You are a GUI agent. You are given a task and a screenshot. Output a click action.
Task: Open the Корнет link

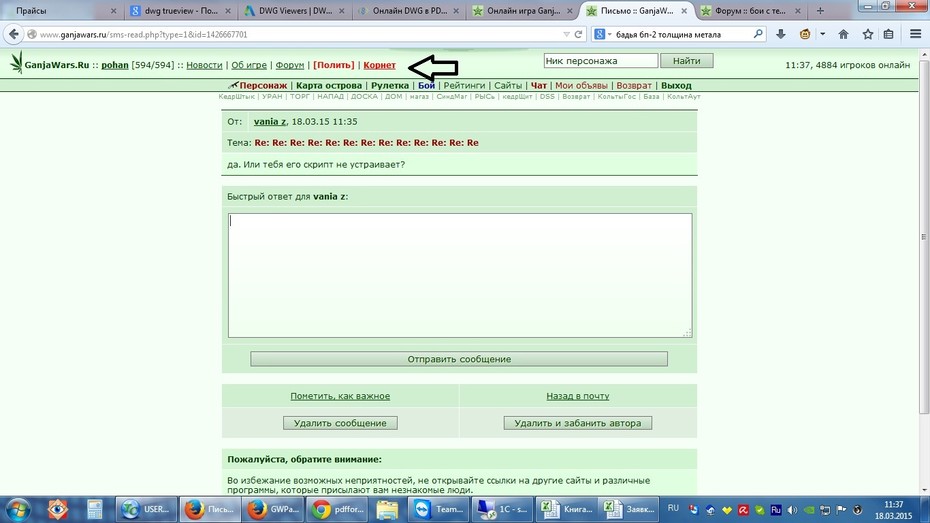380,65
